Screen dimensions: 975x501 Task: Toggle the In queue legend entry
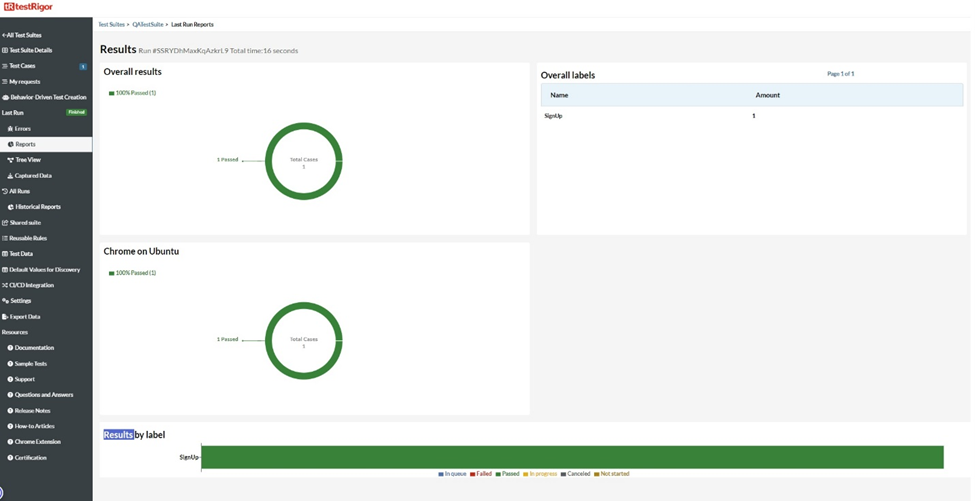(452, 474)
